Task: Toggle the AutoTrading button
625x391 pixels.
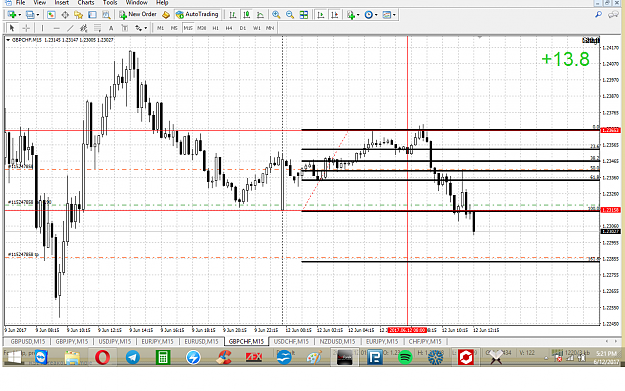Action: tap(197, 15)
